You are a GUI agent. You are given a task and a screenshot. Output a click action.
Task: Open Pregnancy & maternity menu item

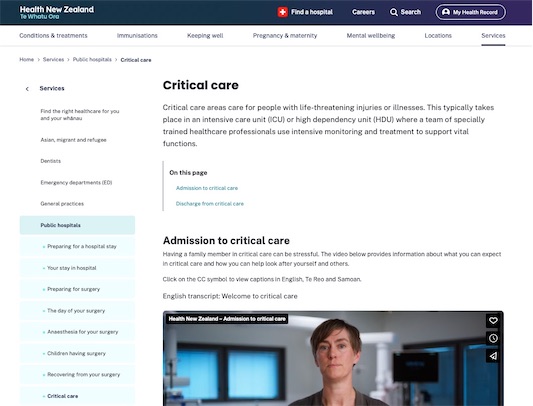[285, 35]
